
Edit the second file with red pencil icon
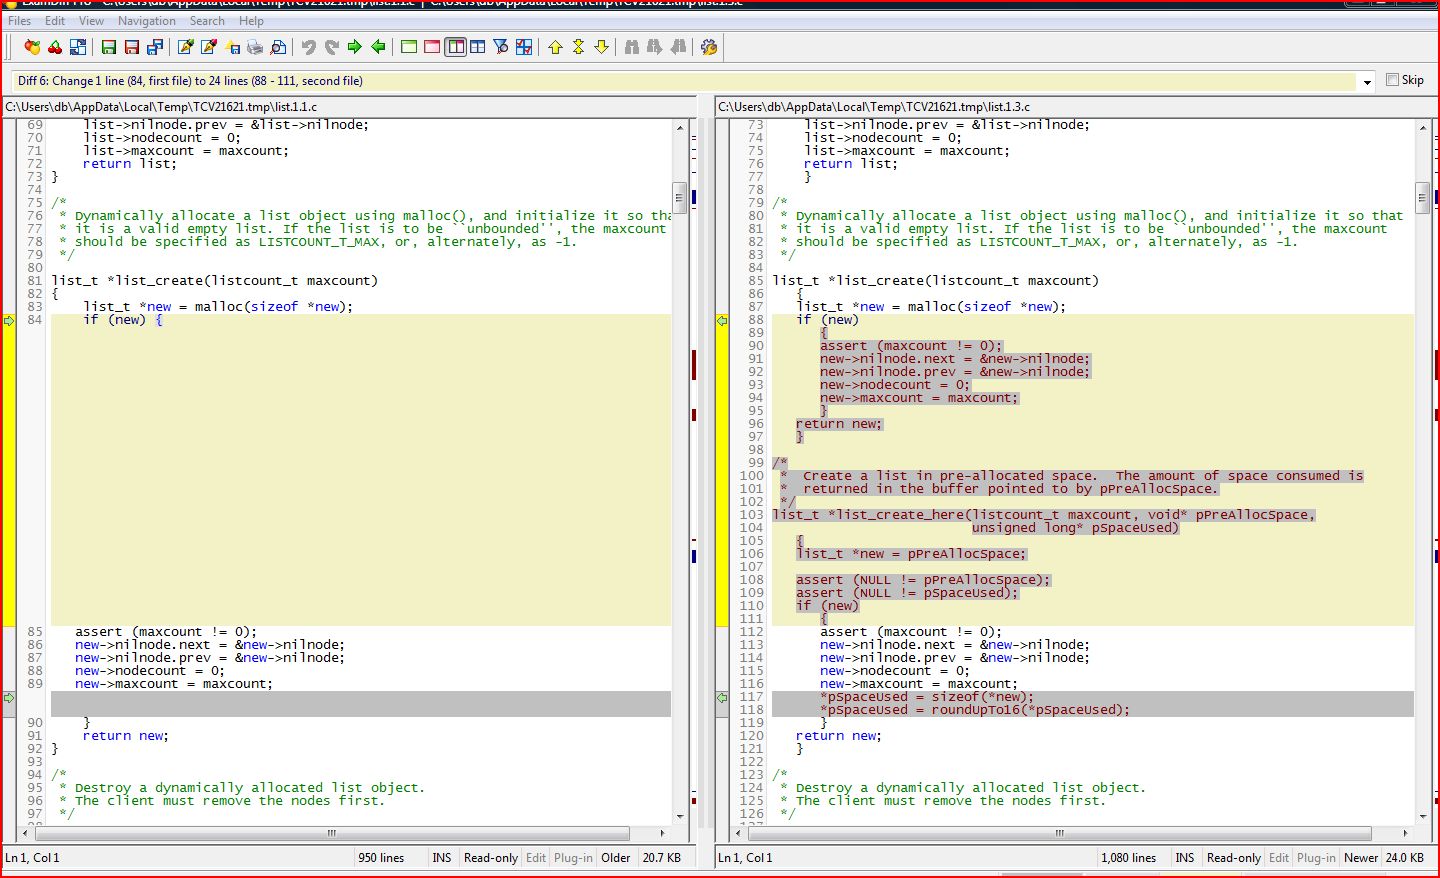click(209, 47)
